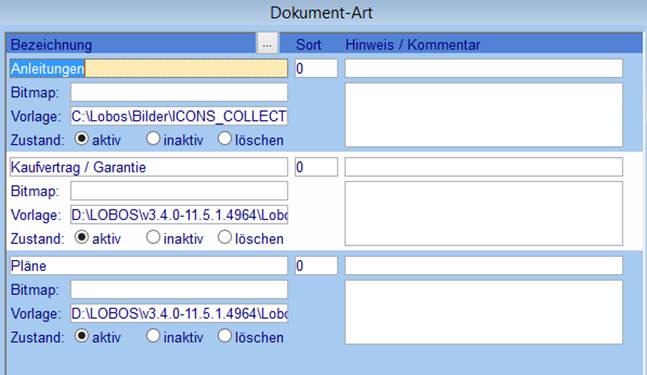Image resolution: width=647 pixels, height=375 pixels.
Task: Click the ellipsis button beside Bezeichnung header
Action: click(267, 44)
